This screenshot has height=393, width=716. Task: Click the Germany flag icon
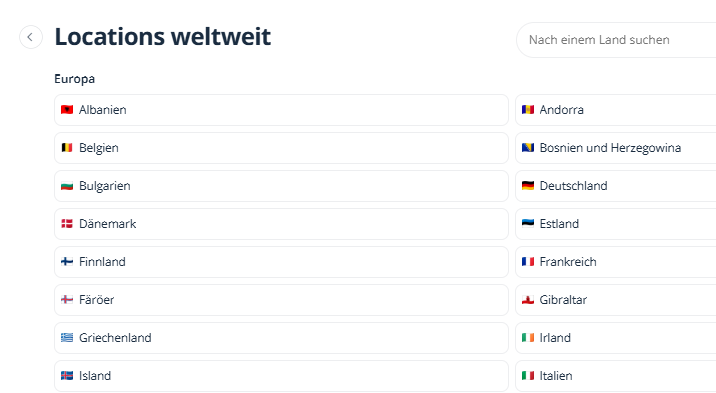(528, 185)
